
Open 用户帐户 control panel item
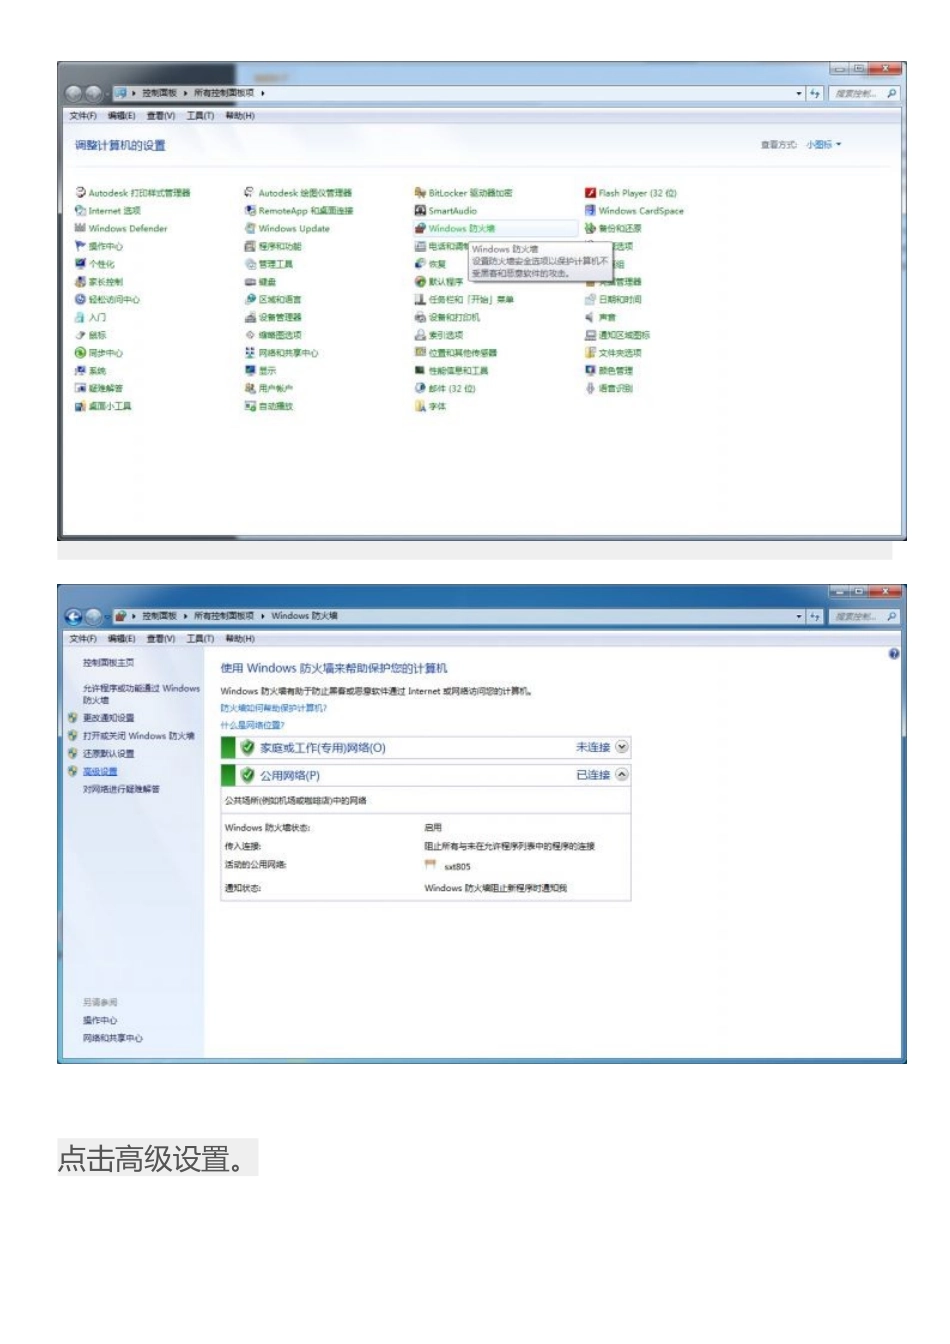pyautogui.click(x=275, y=388)
